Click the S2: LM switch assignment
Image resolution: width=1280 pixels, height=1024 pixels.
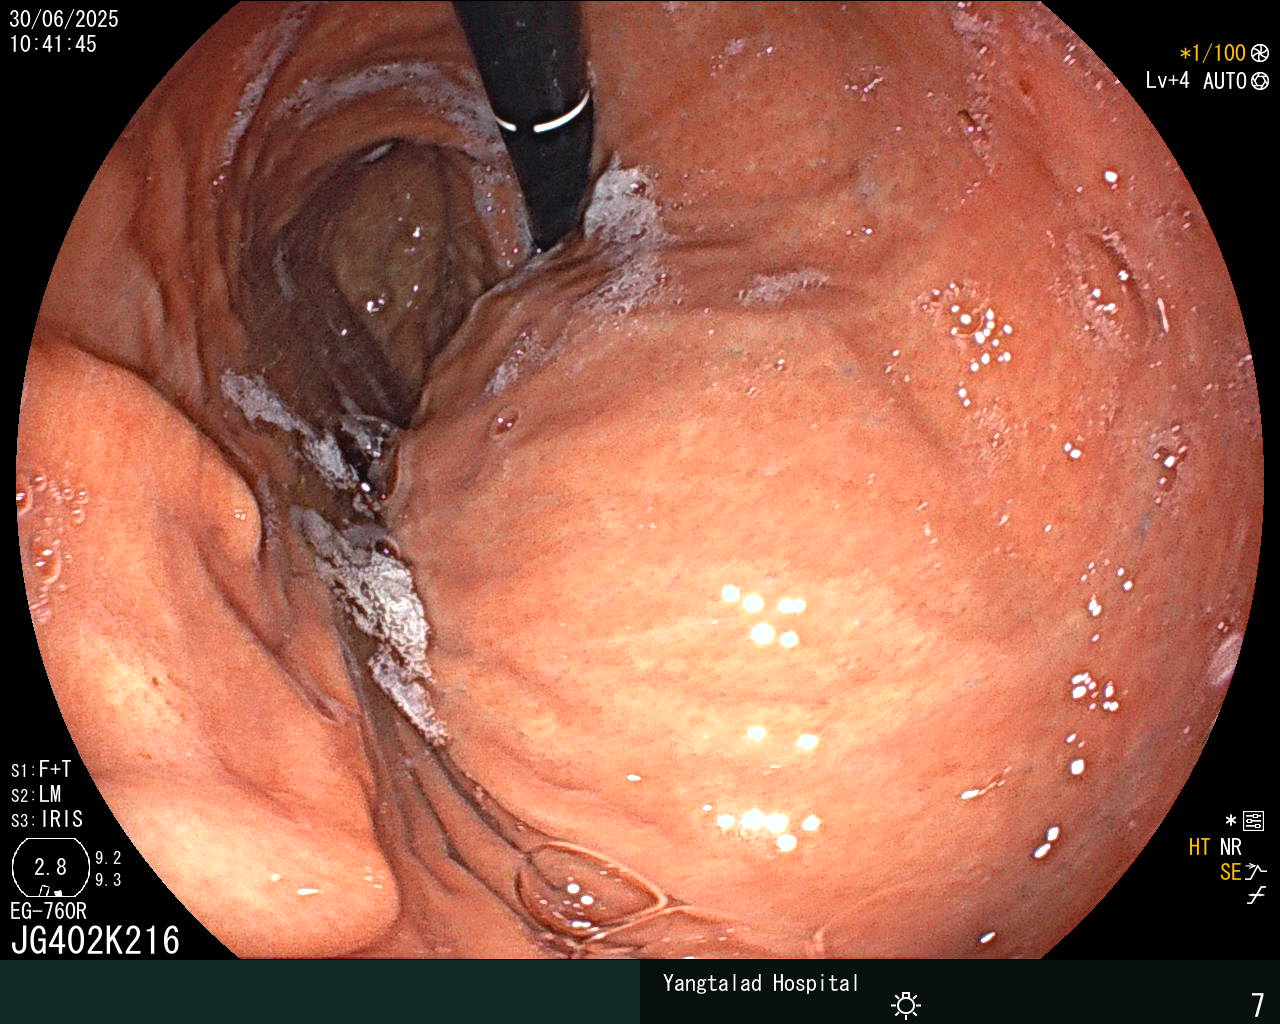pos(36,794)
